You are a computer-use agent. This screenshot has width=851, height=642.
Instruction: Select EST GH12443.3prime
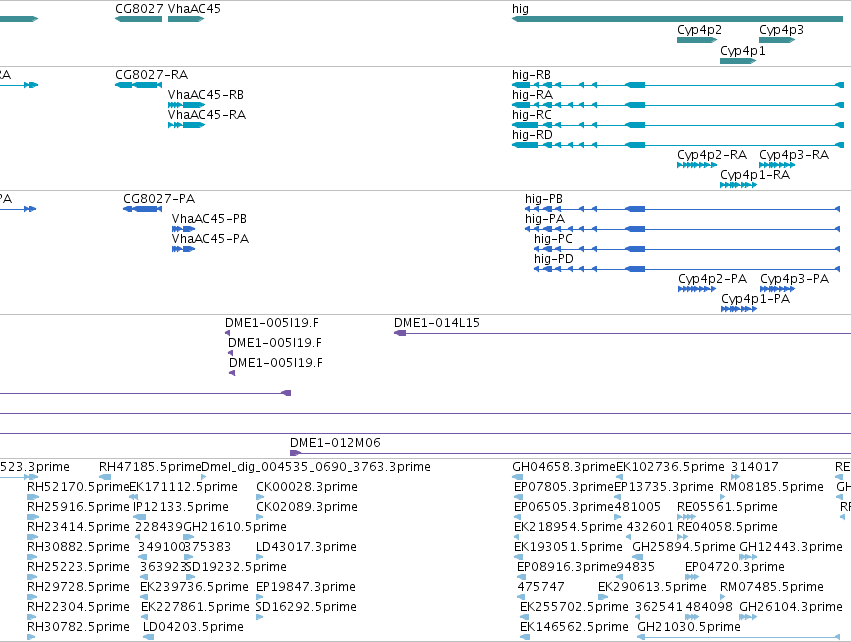coord(748,557)
